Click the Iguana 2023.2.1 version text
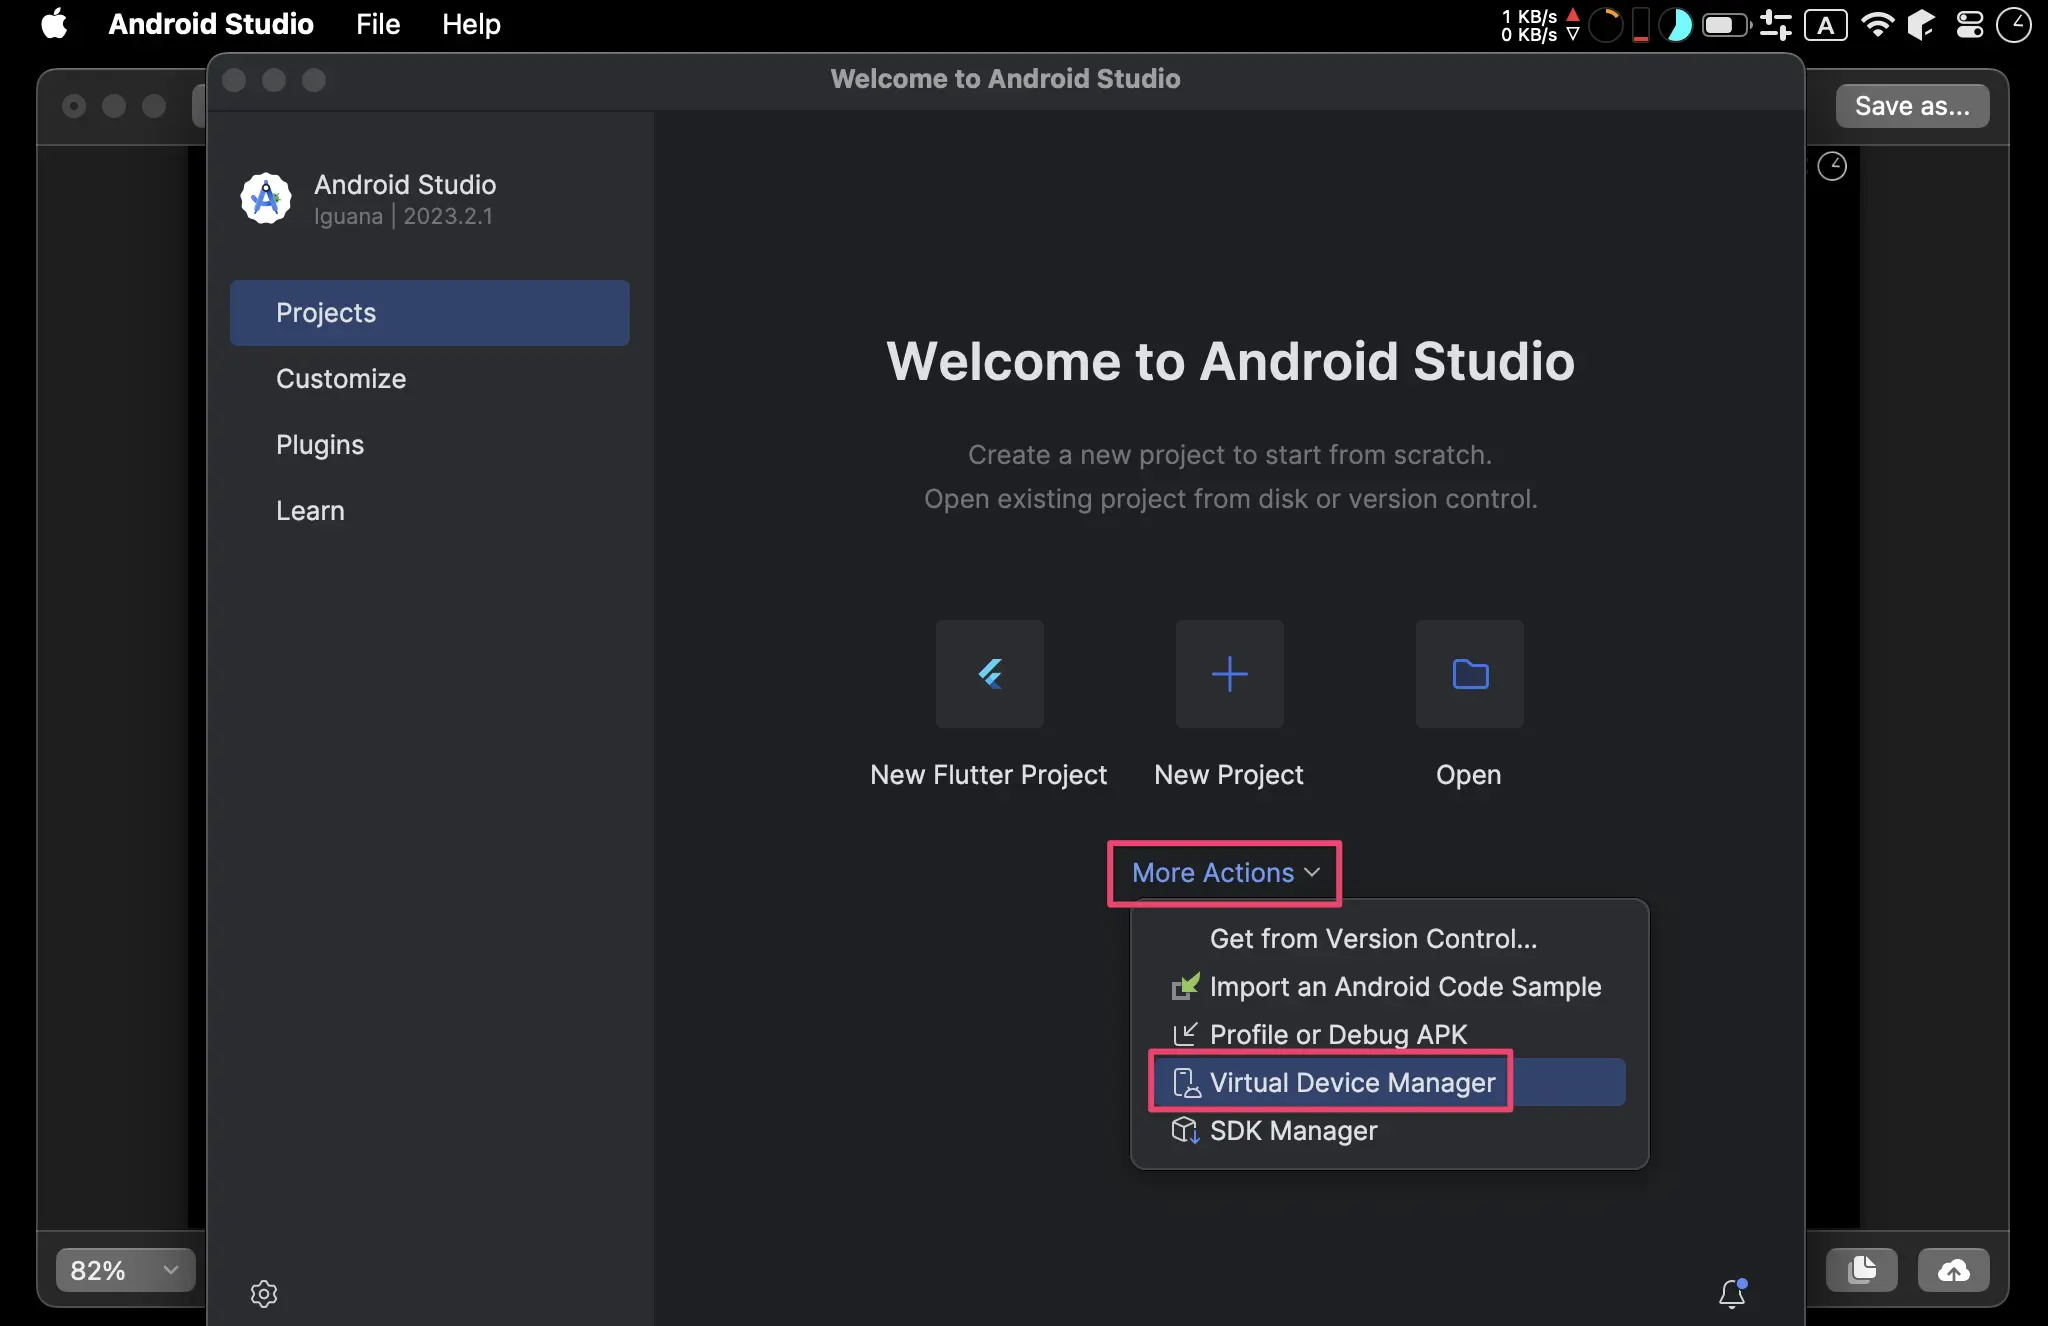2048x1326 pixels. pos(403,216)
